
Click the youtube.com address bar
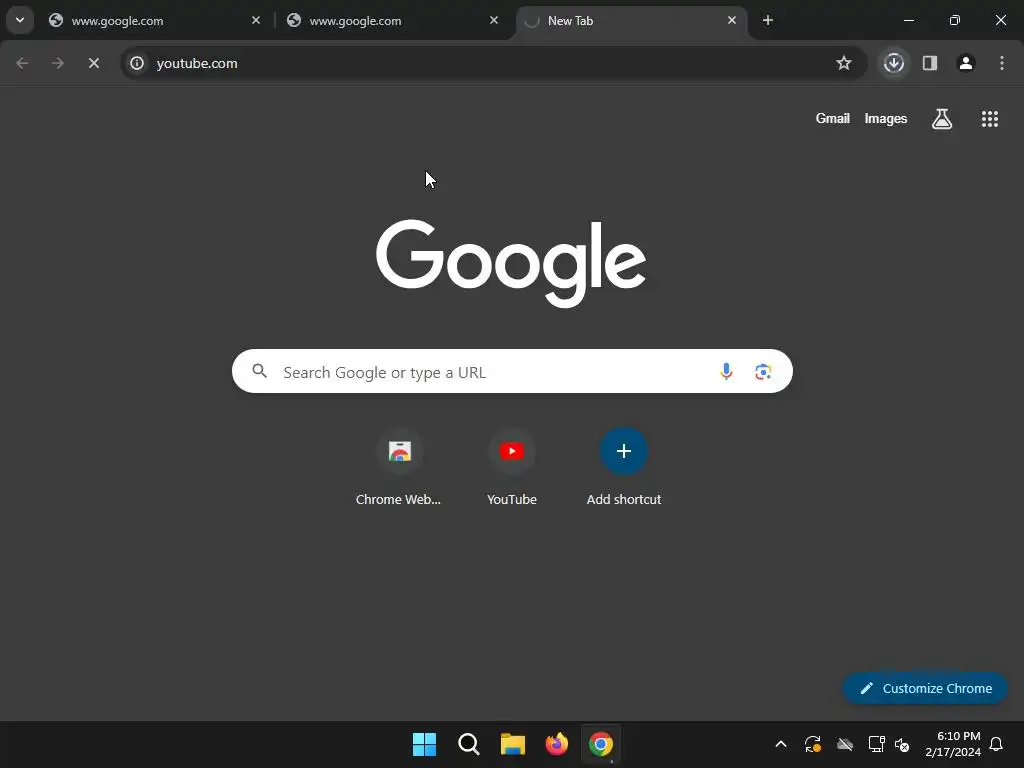(x=493, y=63)
